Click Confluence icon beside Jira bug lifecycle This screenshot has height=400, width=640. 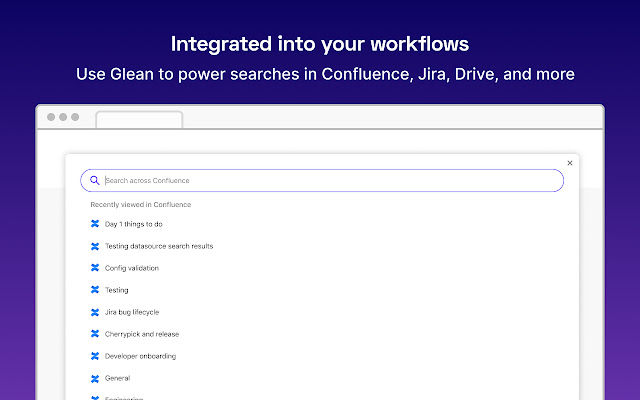pyautogui.click(x=95, y=312)
